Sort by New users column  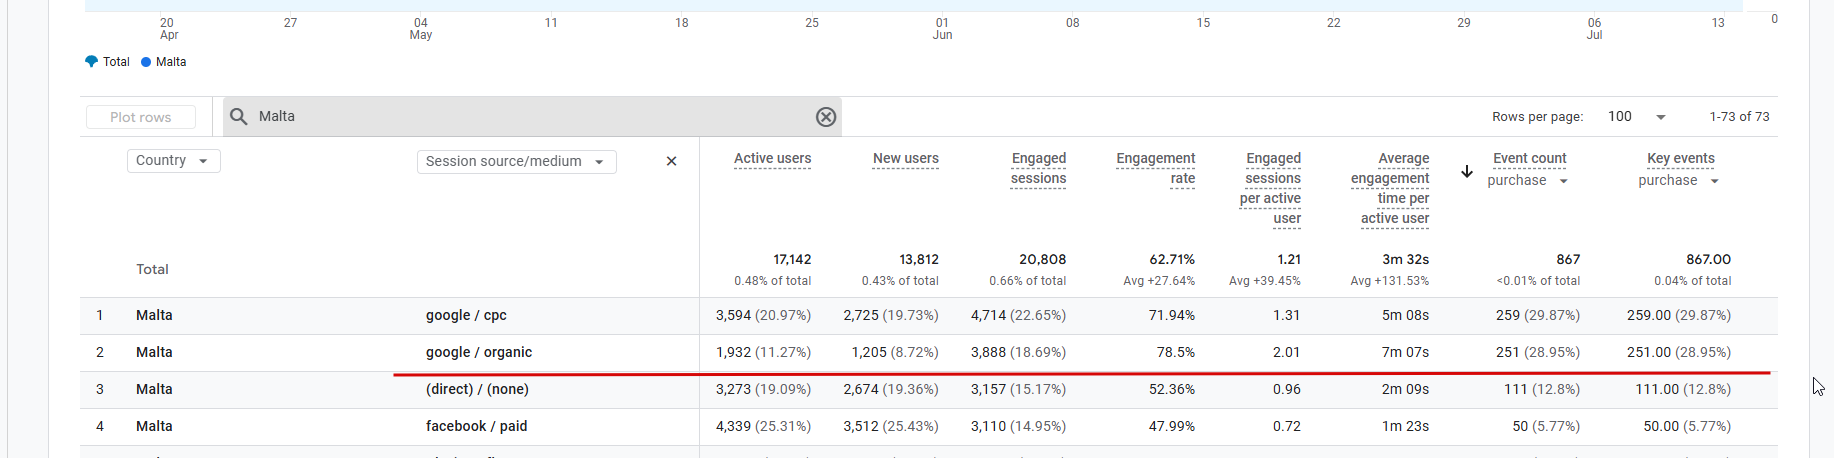coord(906,159)
